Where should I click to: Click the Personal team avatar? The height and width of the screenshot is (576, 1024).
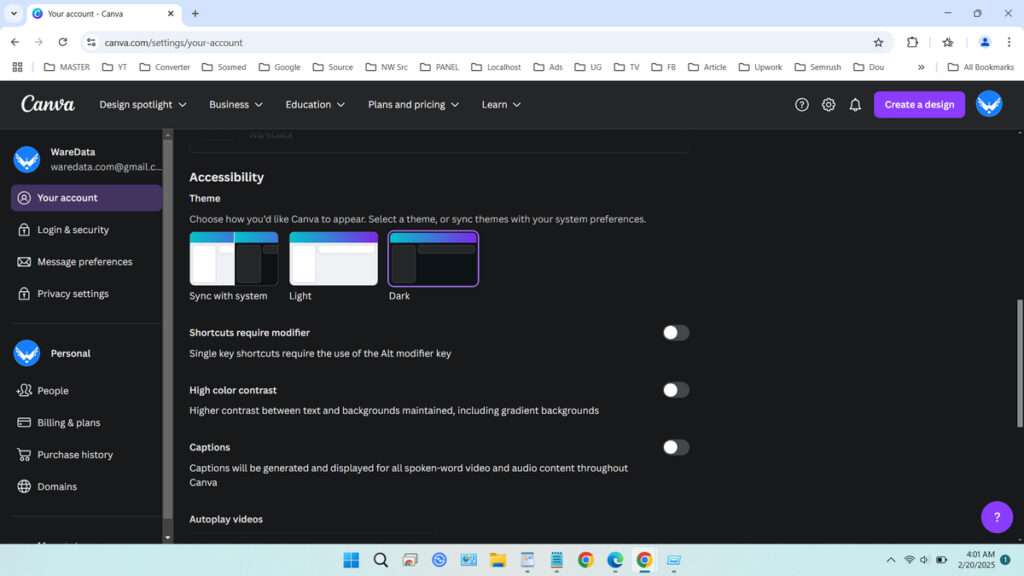click(27, 353)
